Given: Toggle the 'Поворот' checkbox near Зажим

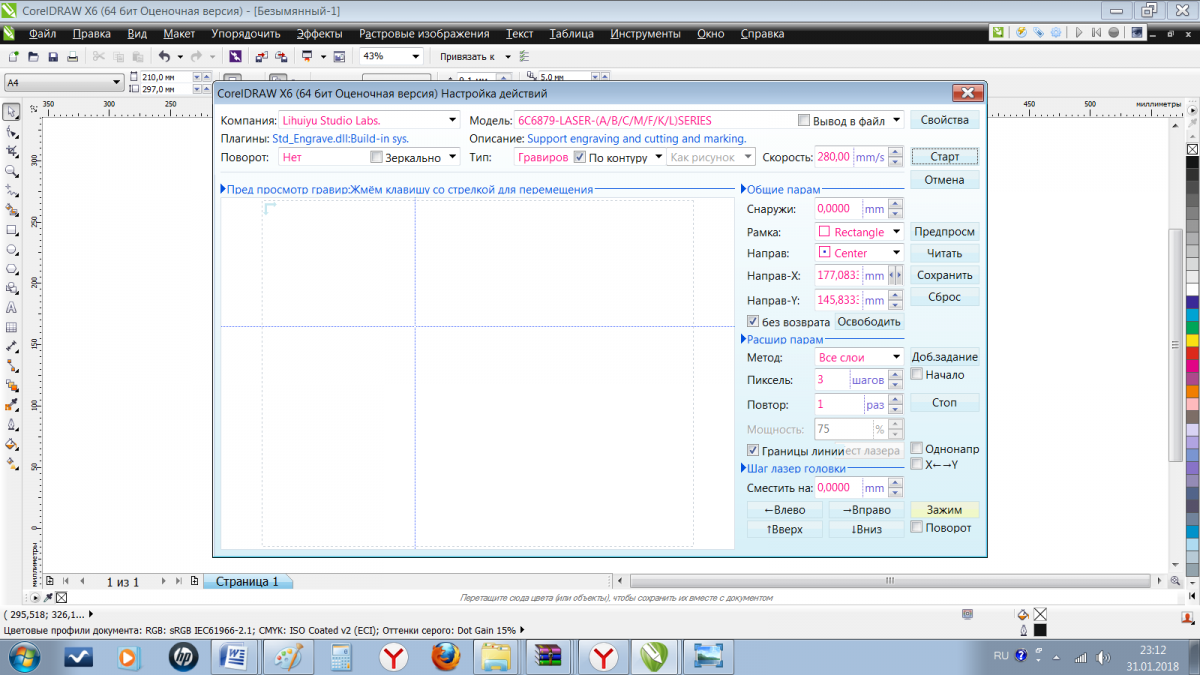Looking at the screenshot, I should pyautogui.click(x=917, y=527).
